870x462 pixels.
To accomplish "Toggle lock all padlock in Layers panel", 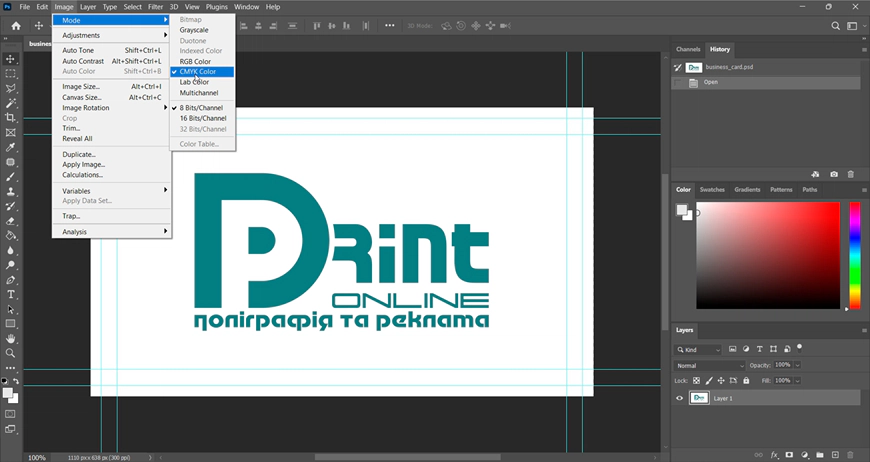I will pos(746,380).
